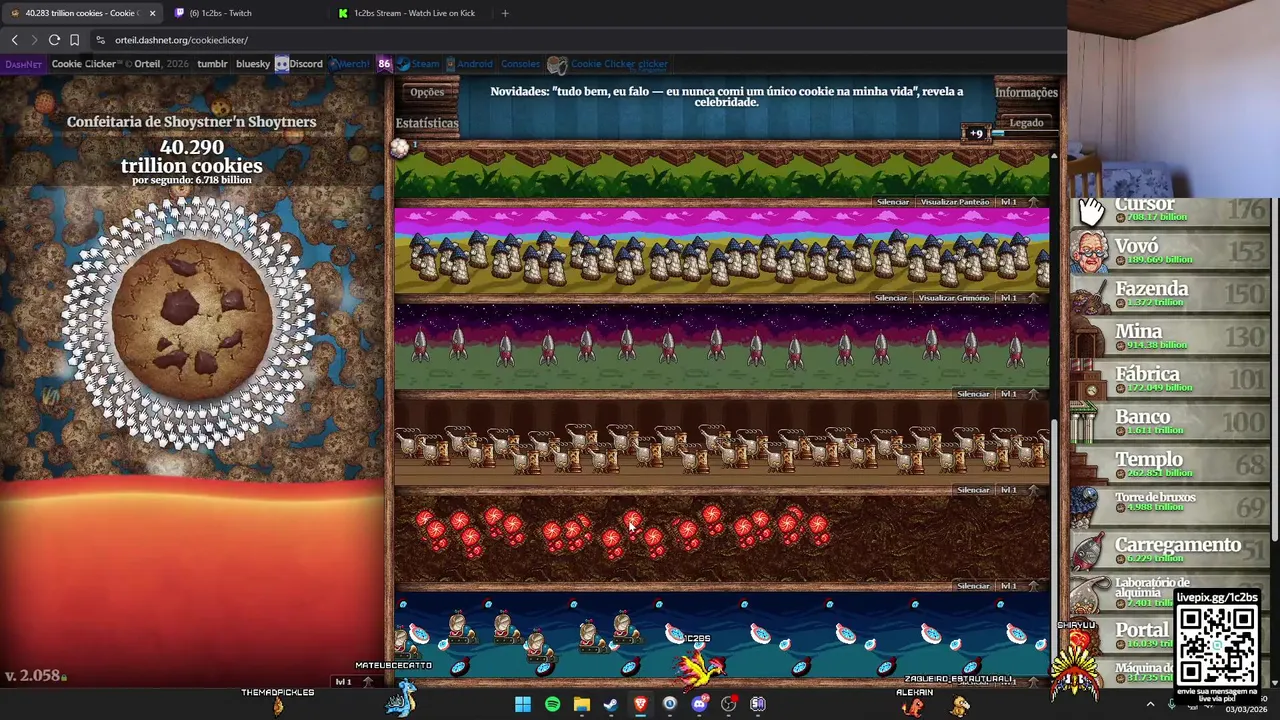Screen dimensions: 1280x720
Task: Buy a Portal building
Action: (x=1125, y=635)
